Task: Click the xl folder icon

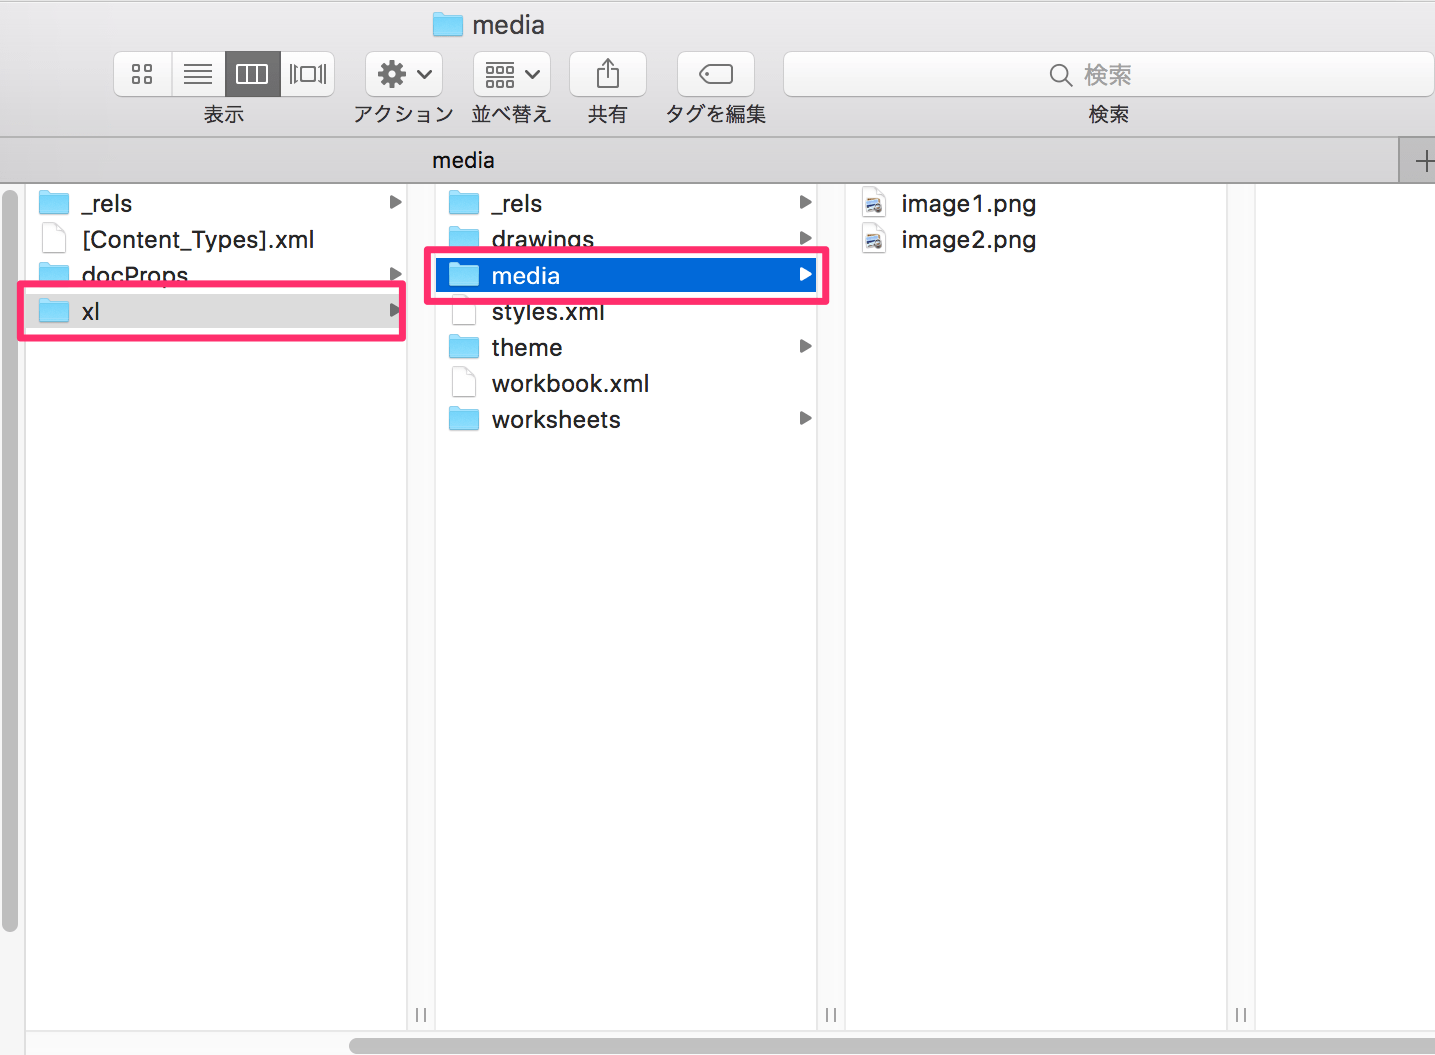Action: click(x=54, y=311)
